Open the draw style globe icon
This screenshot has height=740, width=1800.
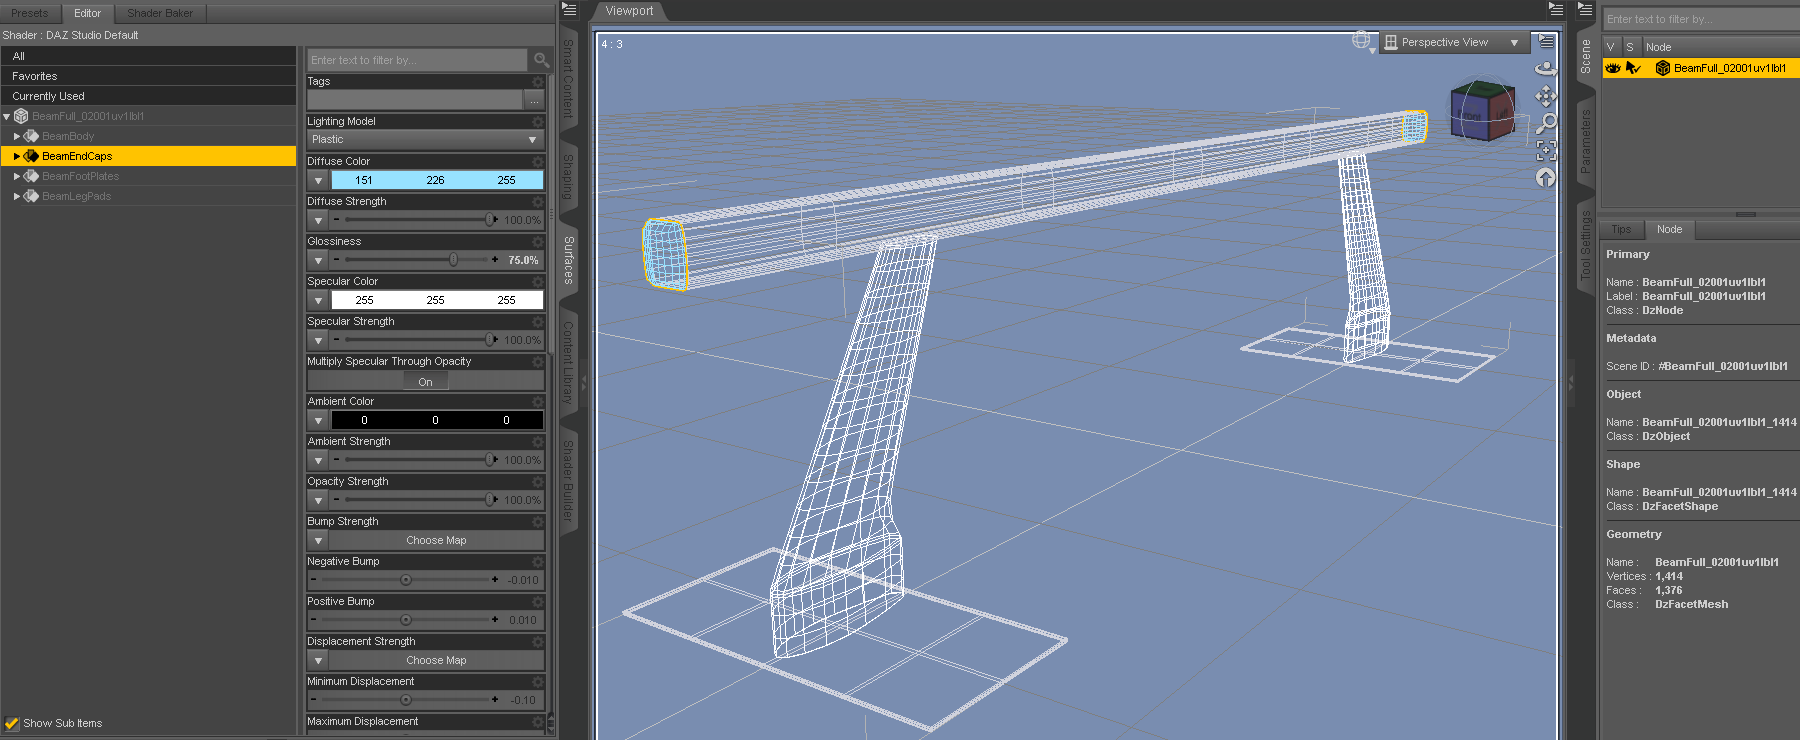click(1361, 41)
